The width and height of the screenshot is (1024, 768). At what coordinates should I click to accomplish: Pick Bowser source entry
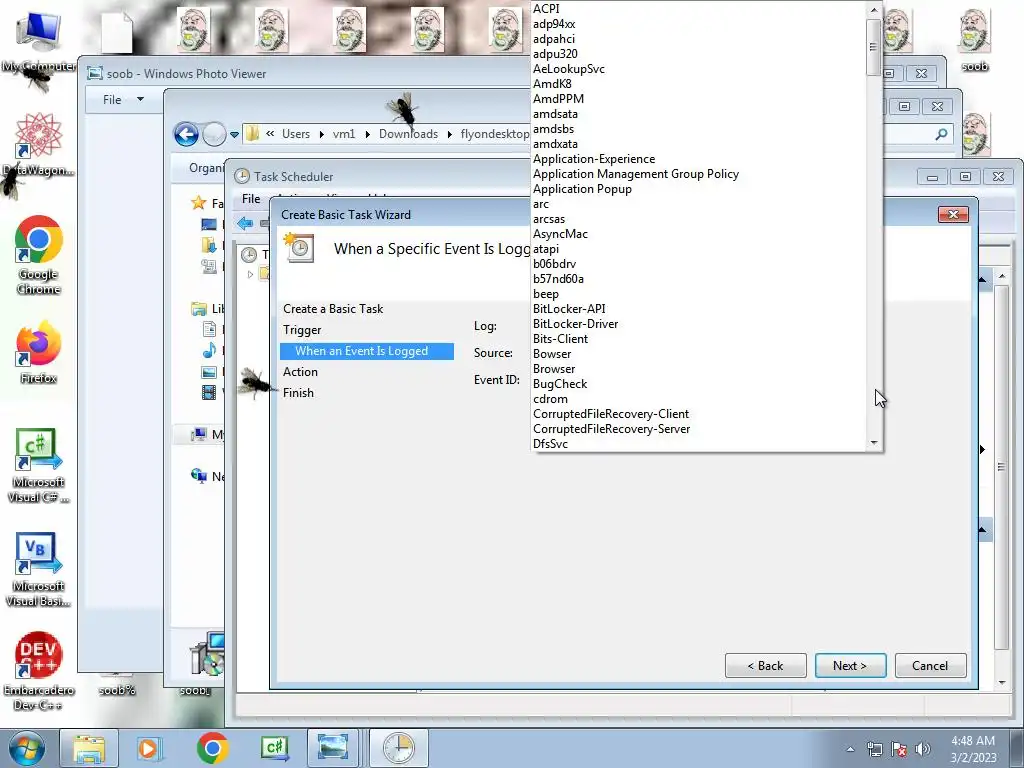click(x=552, y=354)
